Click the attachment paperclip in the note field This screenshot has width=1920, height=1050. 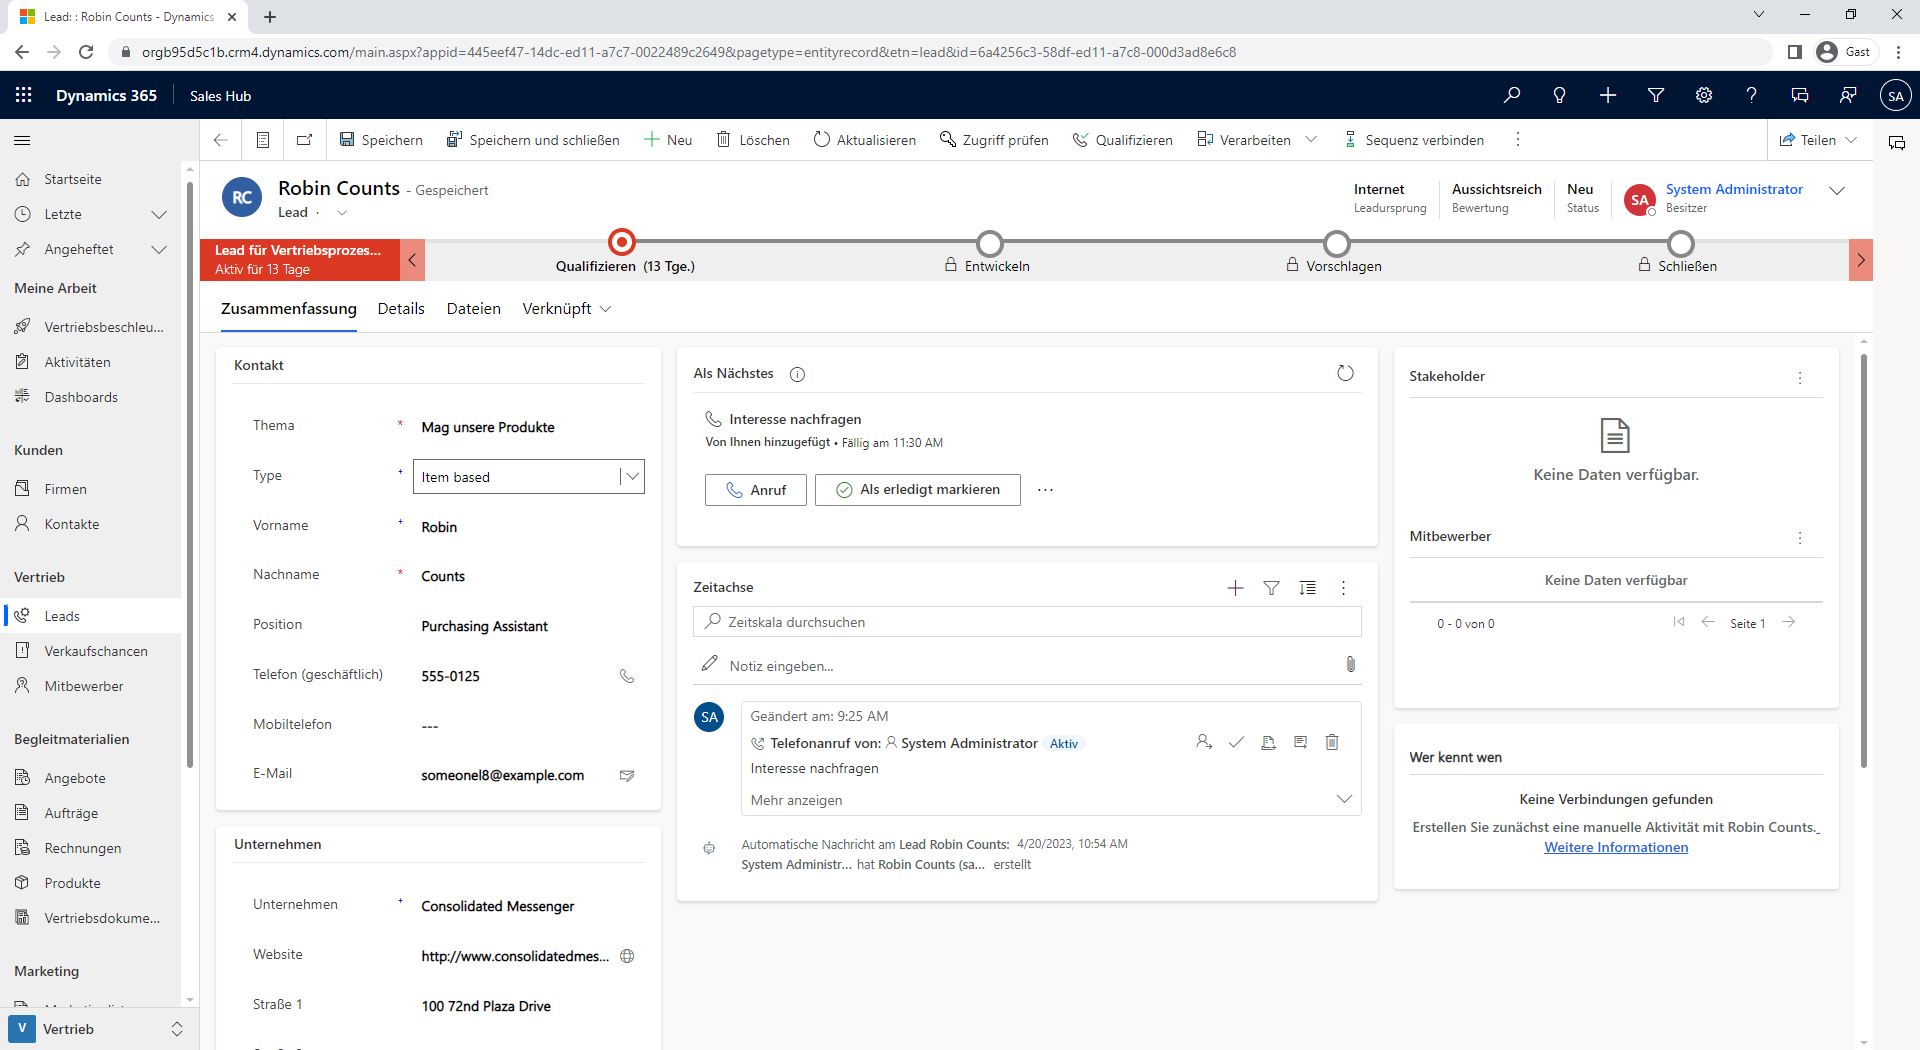[x=1350, y=665]
